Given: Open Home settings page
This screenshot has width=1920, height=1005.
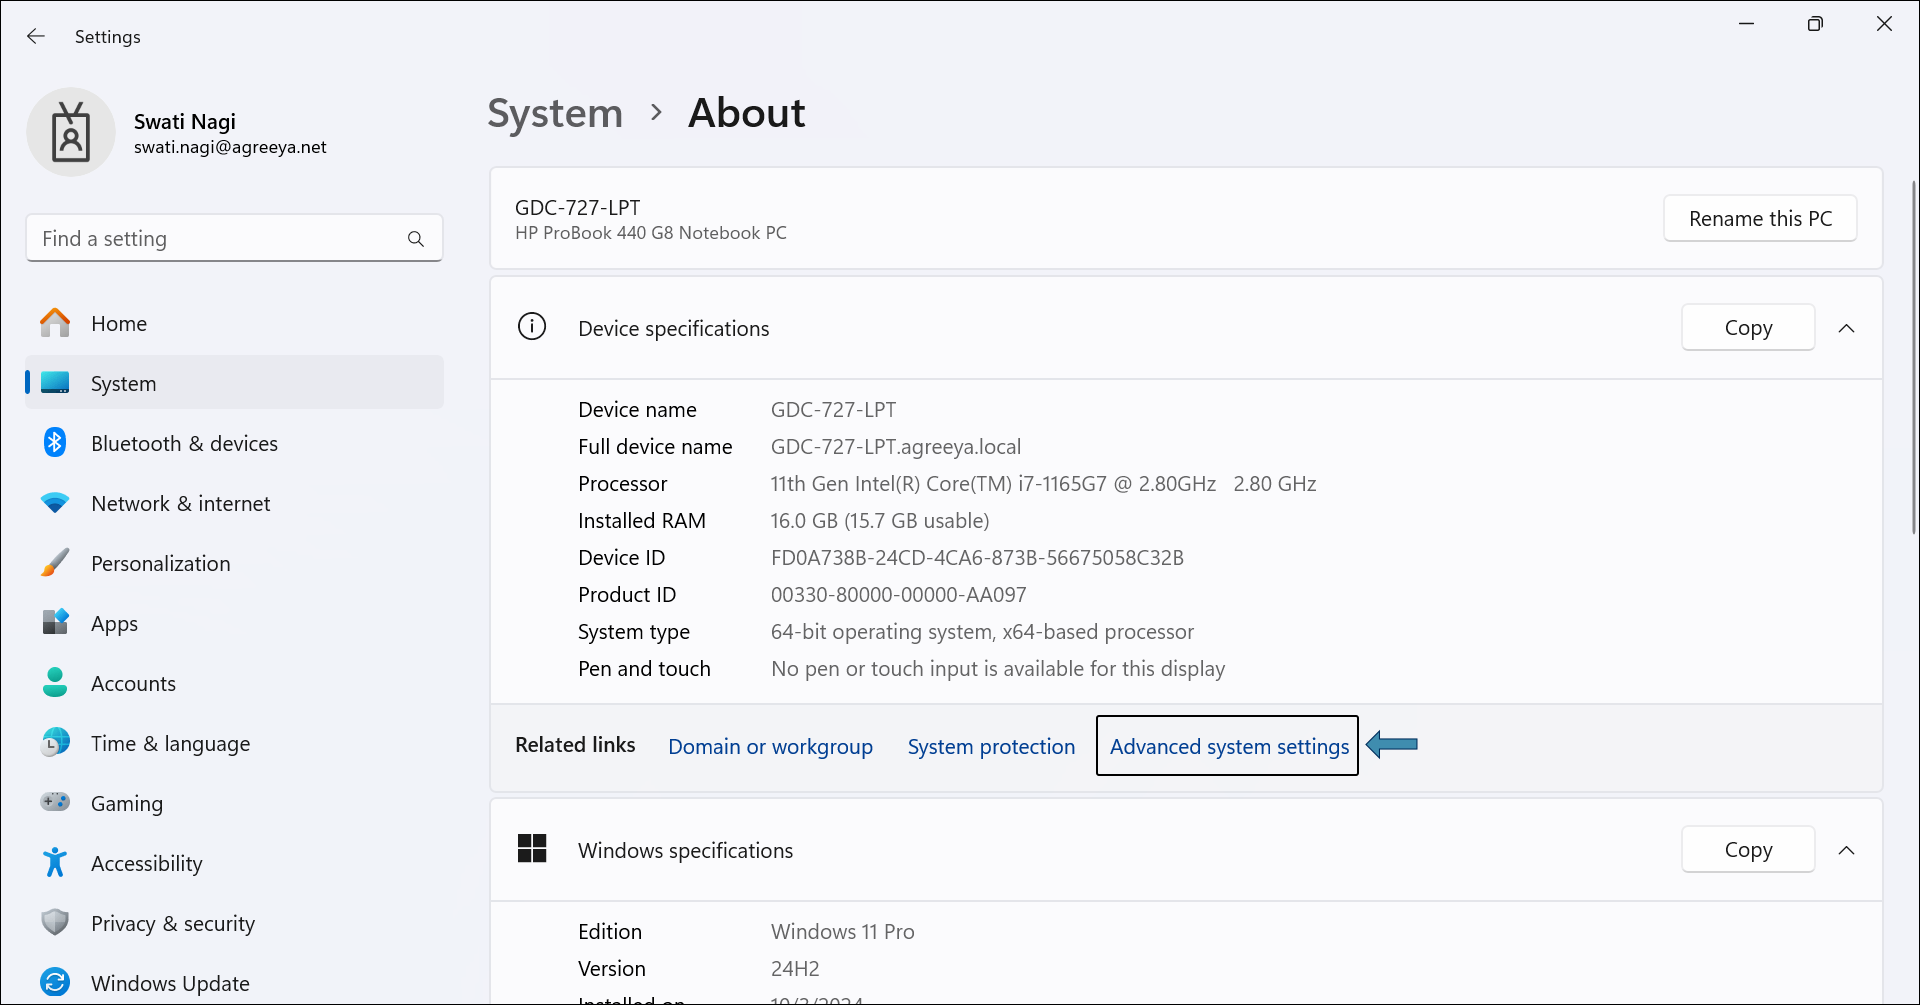Looking at the screenshot, I should (x=234, y=323).
